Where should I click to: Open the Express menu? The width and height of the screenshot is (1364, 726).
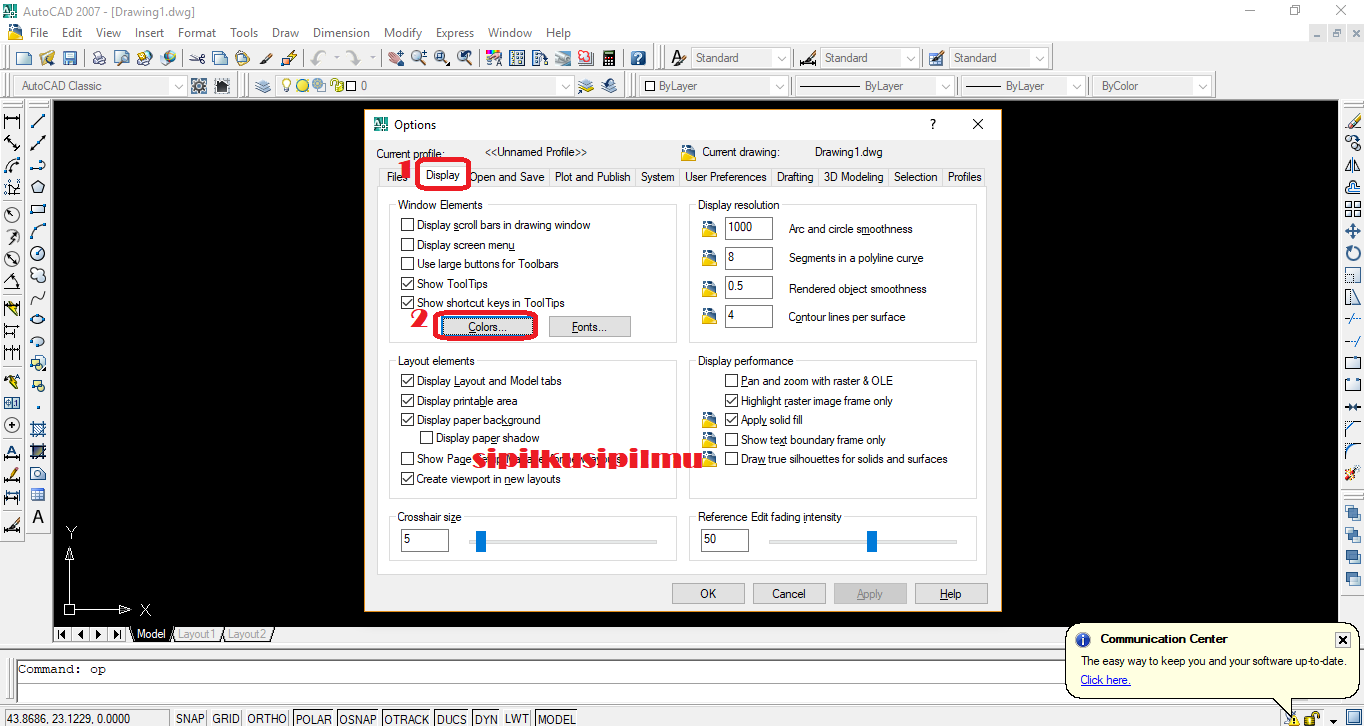click(x=455, y=33)
